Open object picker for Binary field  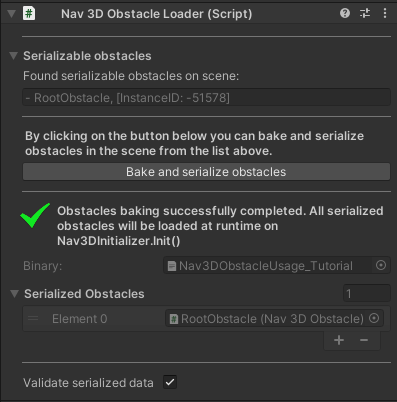[x=381, y=265]
